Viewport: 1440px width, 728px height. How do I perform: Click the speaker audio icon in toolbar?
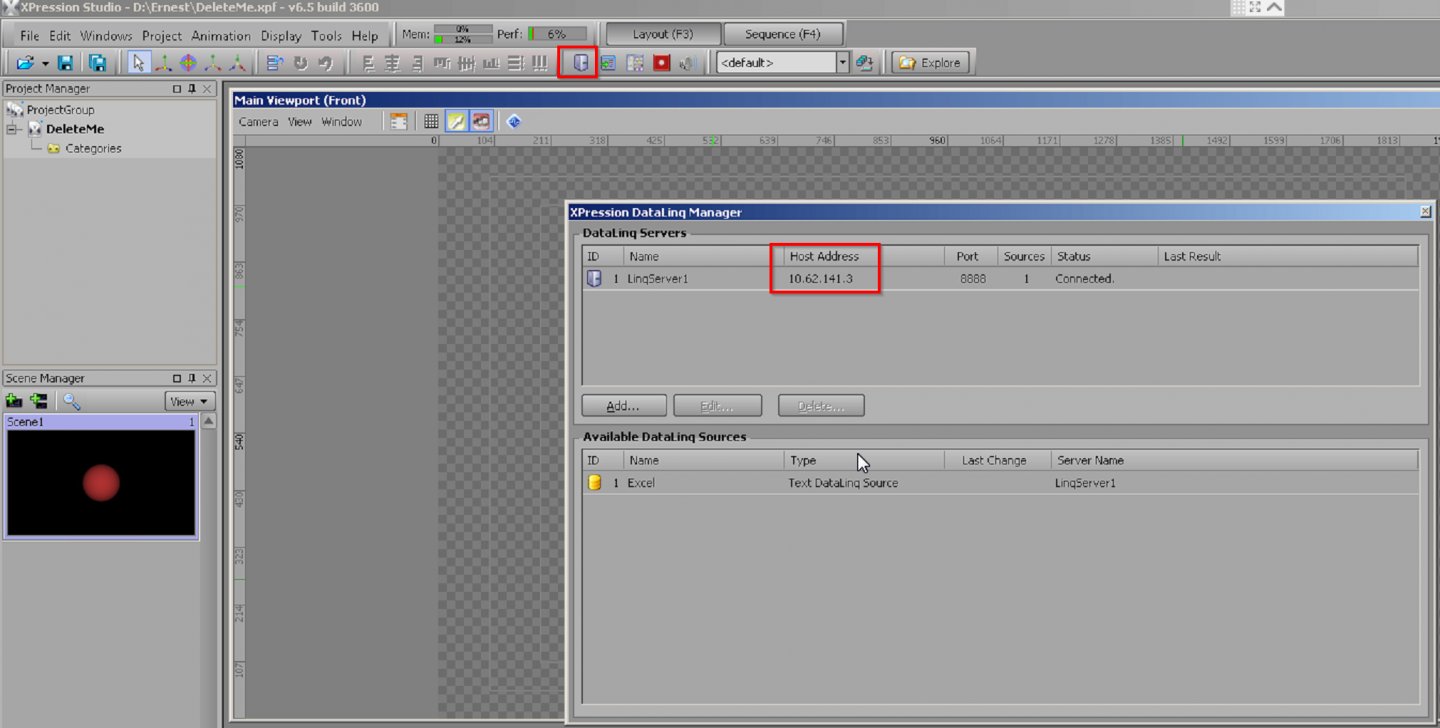coord(687,63)
